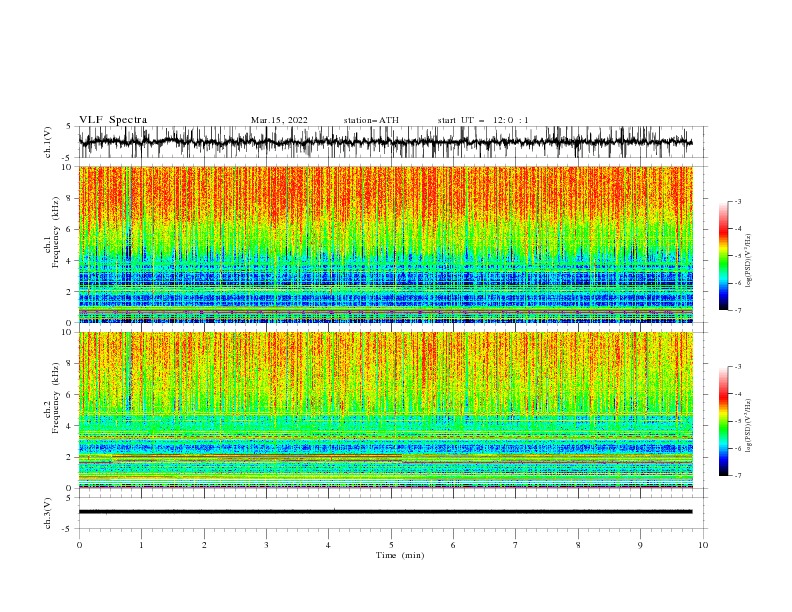Click the upper PSD color scale bar
792x612 pixels.
pyautogui.click(x=723, y=255)
